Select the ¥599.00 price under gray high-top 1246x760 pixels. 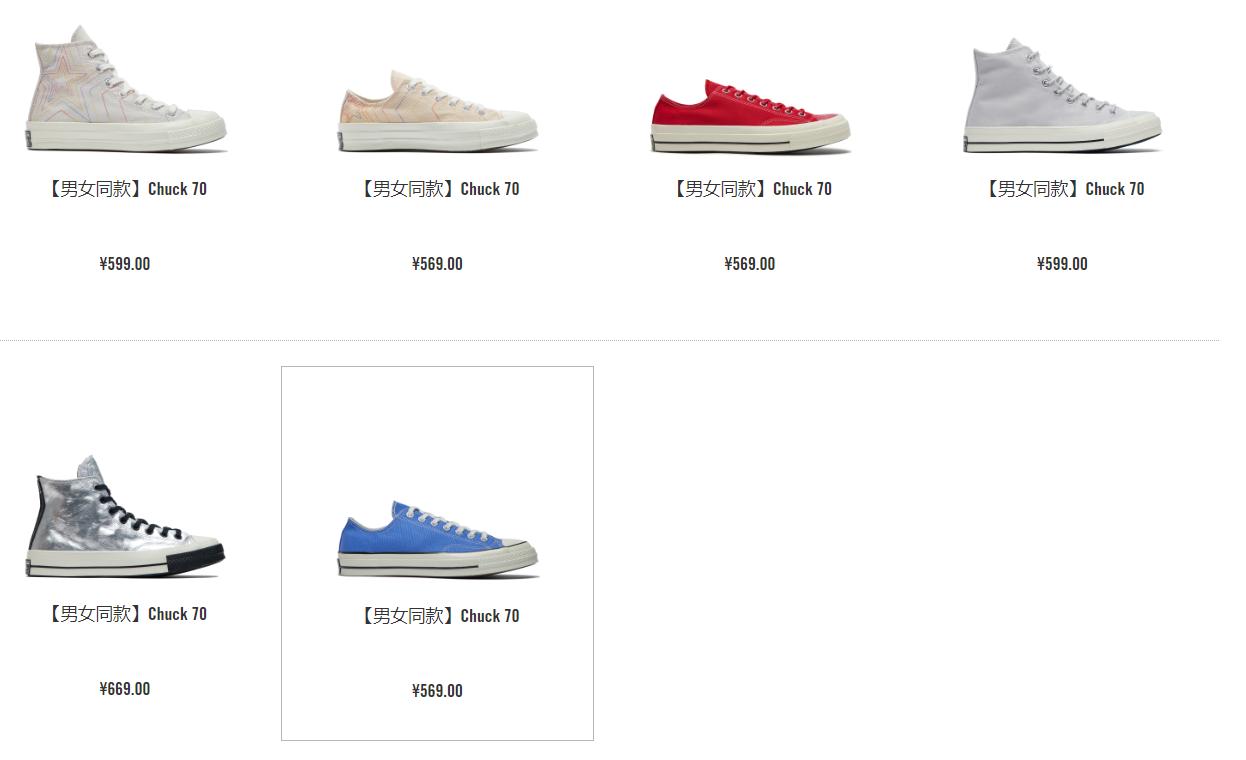1062,264
